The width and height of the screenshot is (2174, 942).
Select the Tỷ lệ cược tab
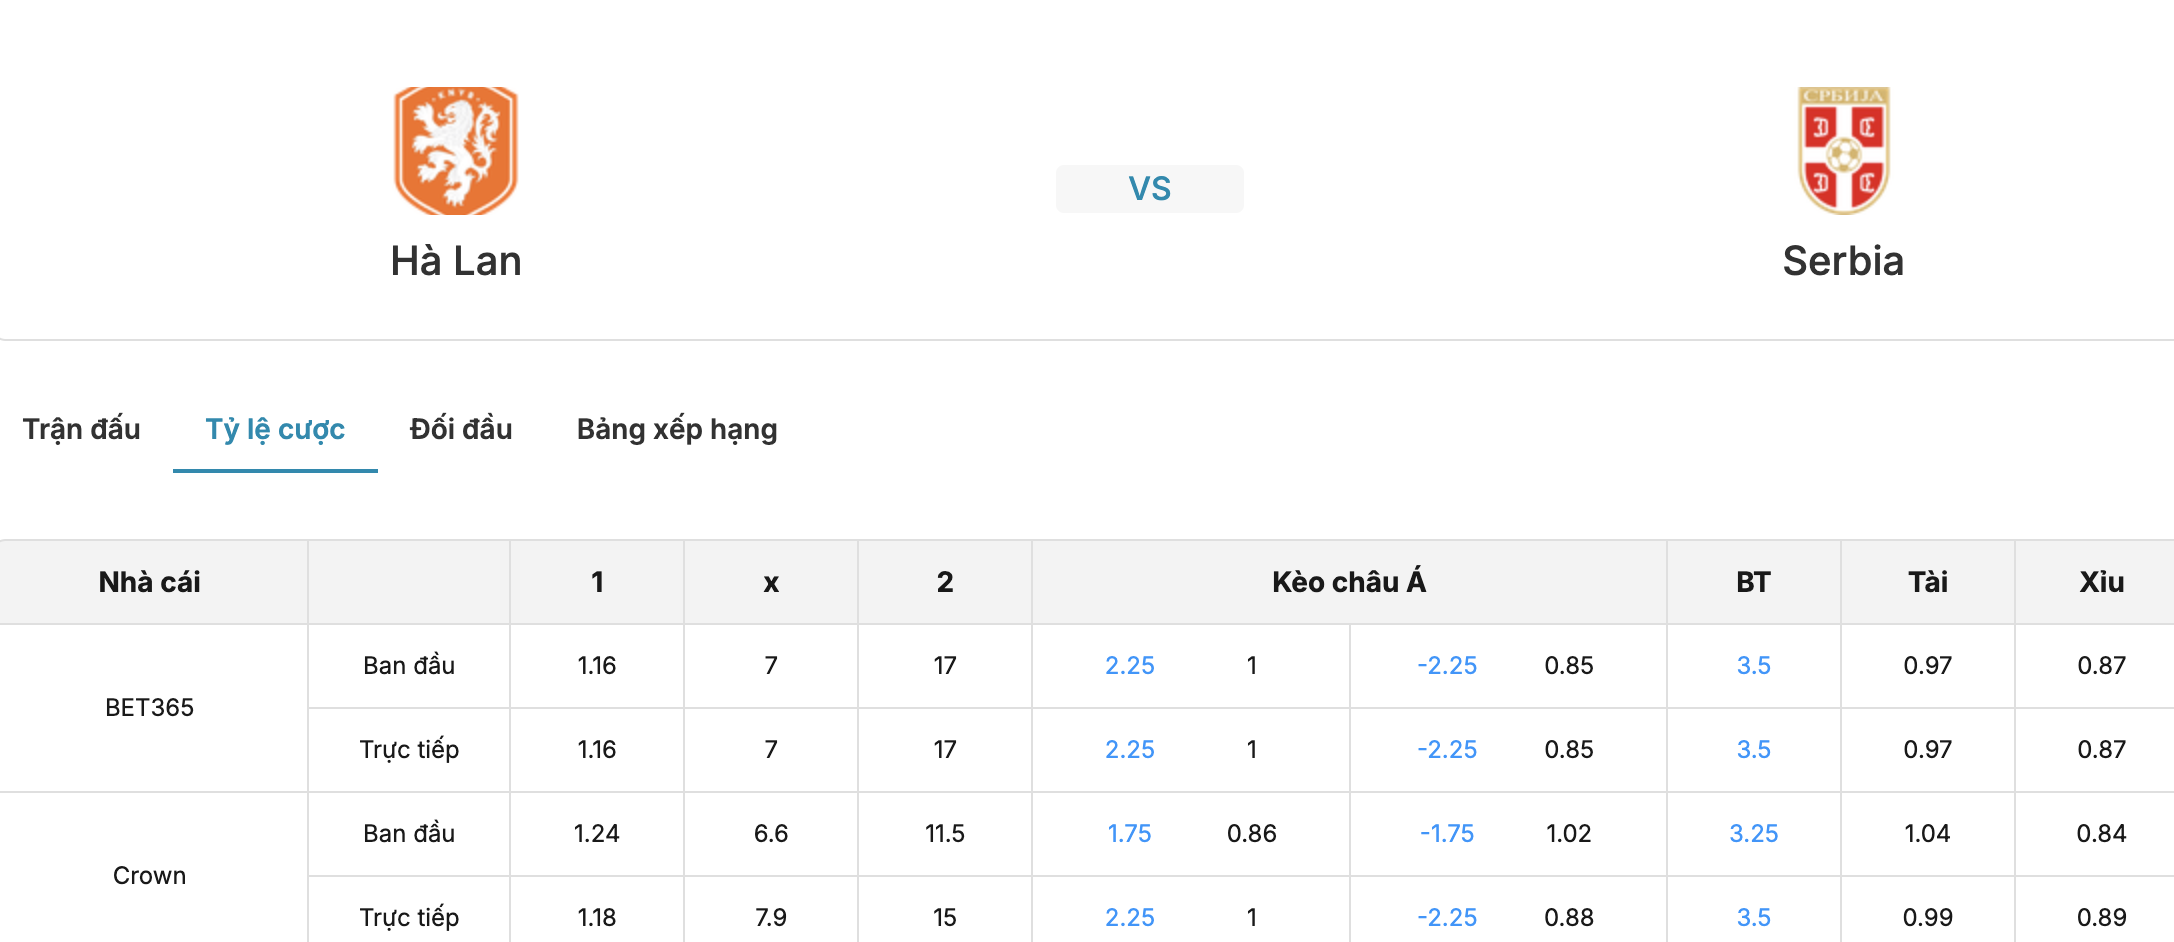pyautogui.click(x=275, y=429)
